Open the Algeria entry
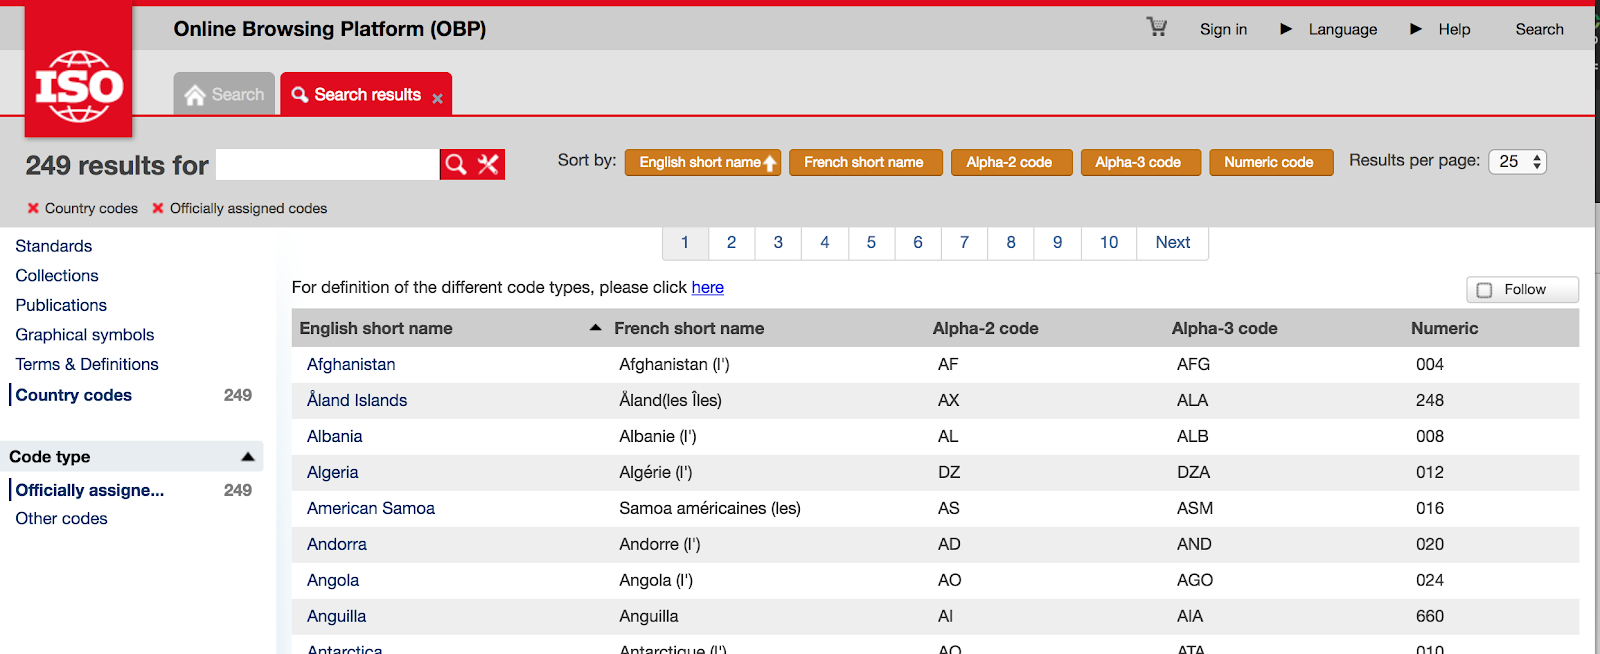The image size is (1600, 654). (333, 472)
